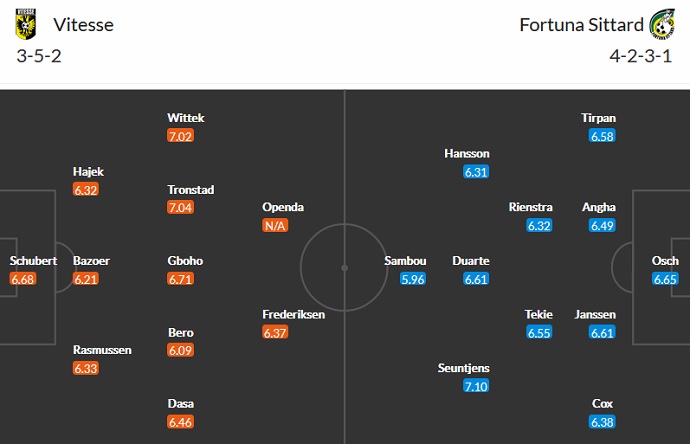Screen dimensions: 690x444
Task: Select Dasa's 6.46 rating badge
Action: [x=180, y=422]
